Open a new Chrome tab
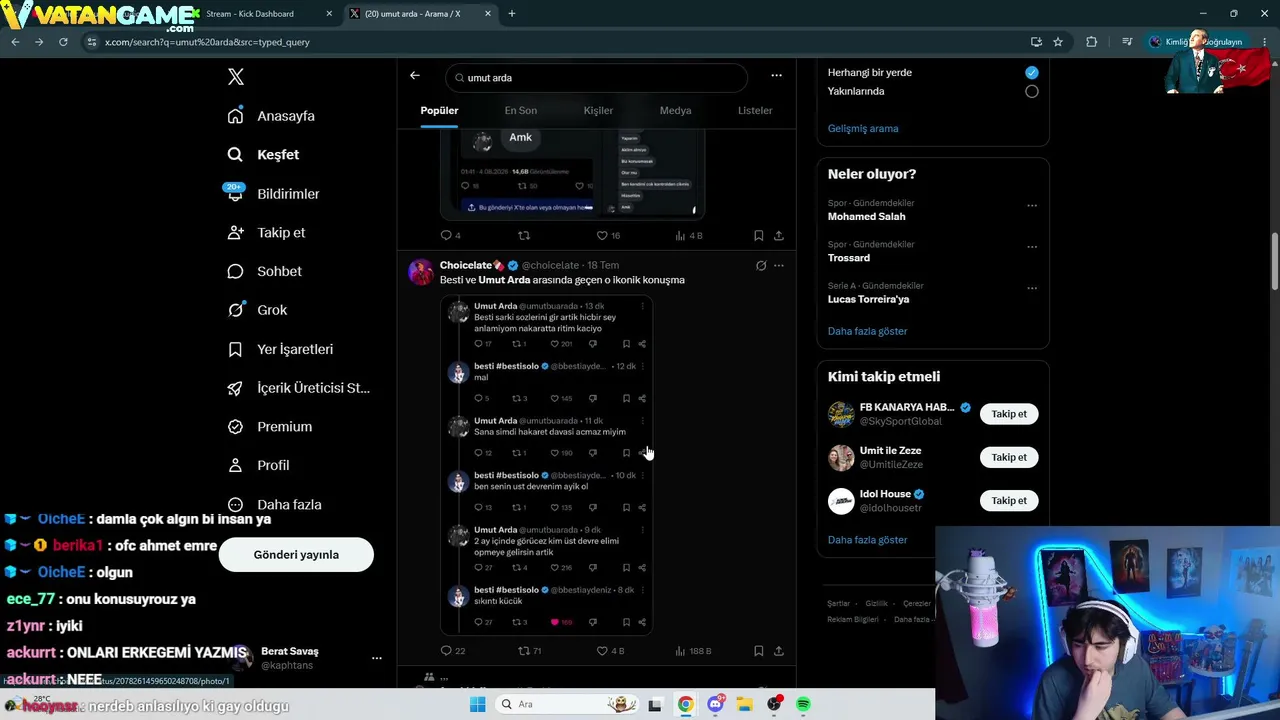1280x720 pixels. [512, 14]
